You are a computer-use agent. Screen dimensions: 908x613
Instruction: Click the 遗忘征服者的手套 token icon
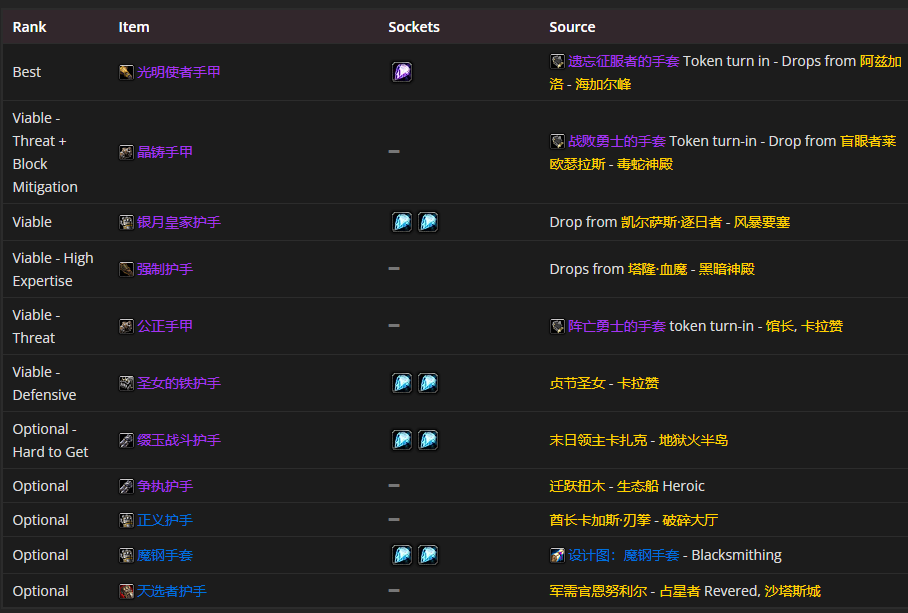tap(557, 61)
